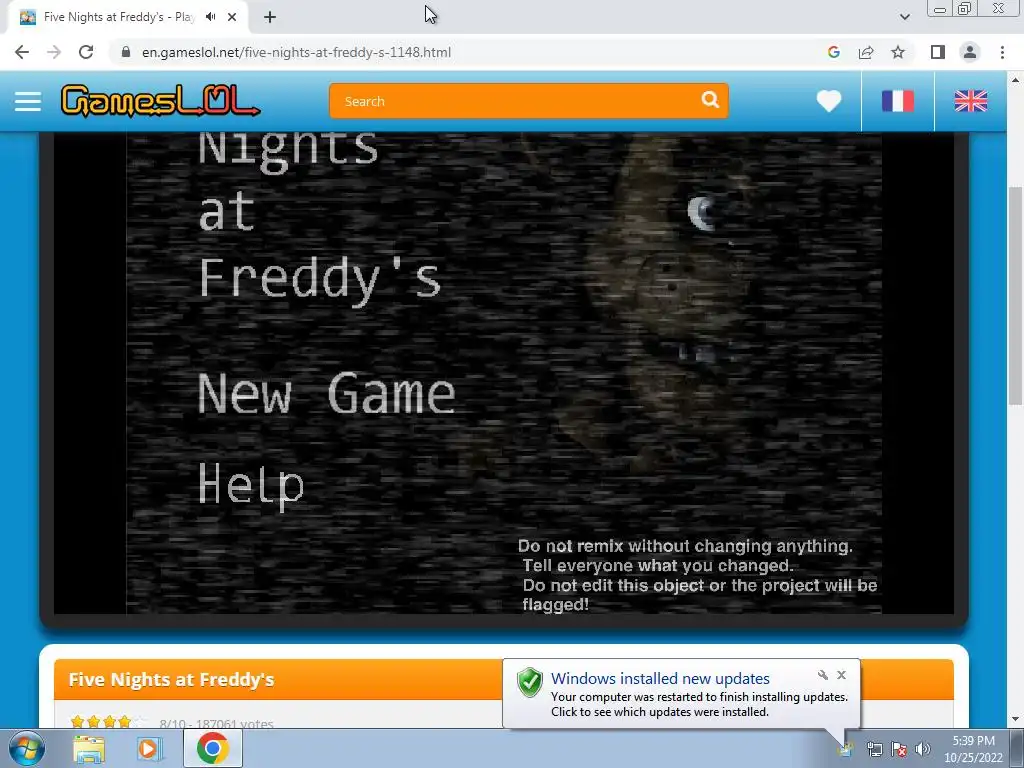The image size is (1024, 768).
Task: Open the Google icon in address bar
Action: click(x=833, y=52)
